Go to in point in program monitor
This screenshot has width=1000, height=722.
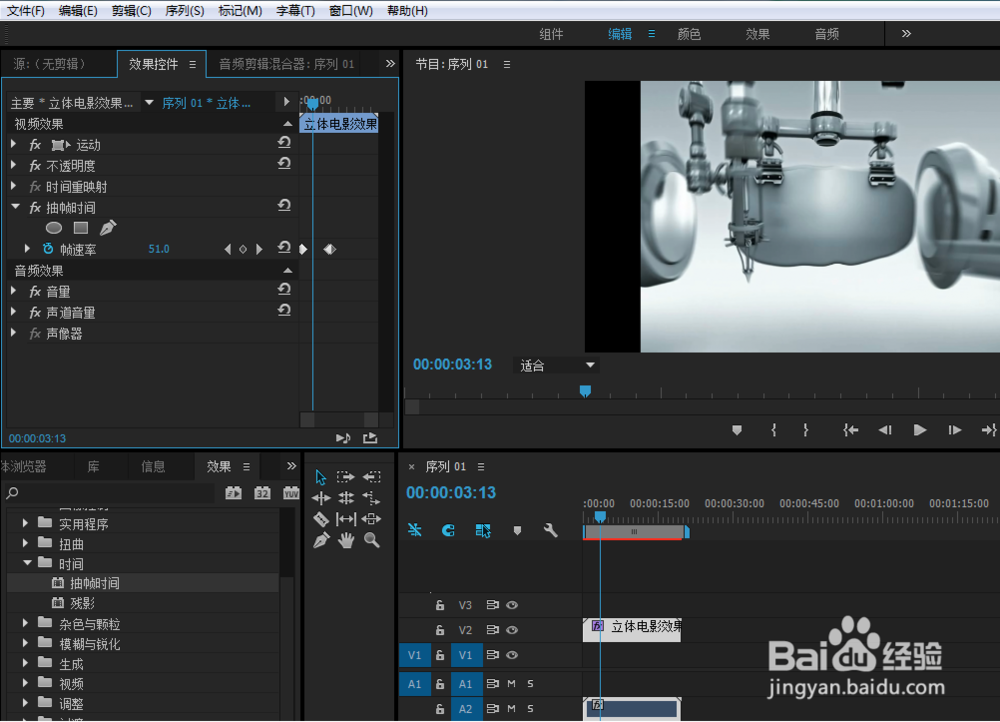pos(850,430)
